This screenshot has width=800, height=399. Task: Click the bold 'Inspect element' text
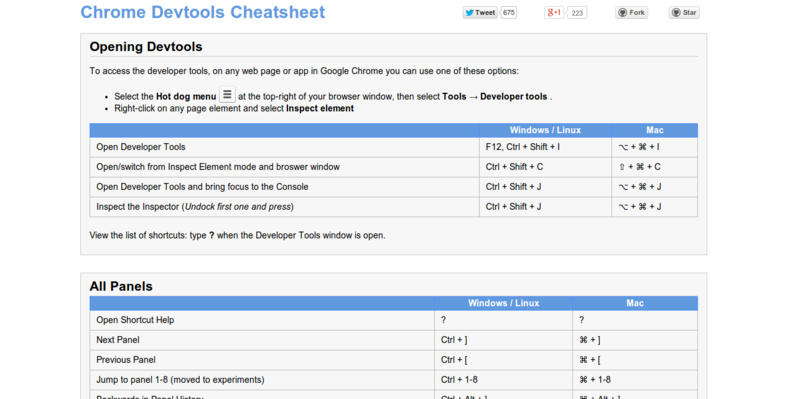[320, 108]
